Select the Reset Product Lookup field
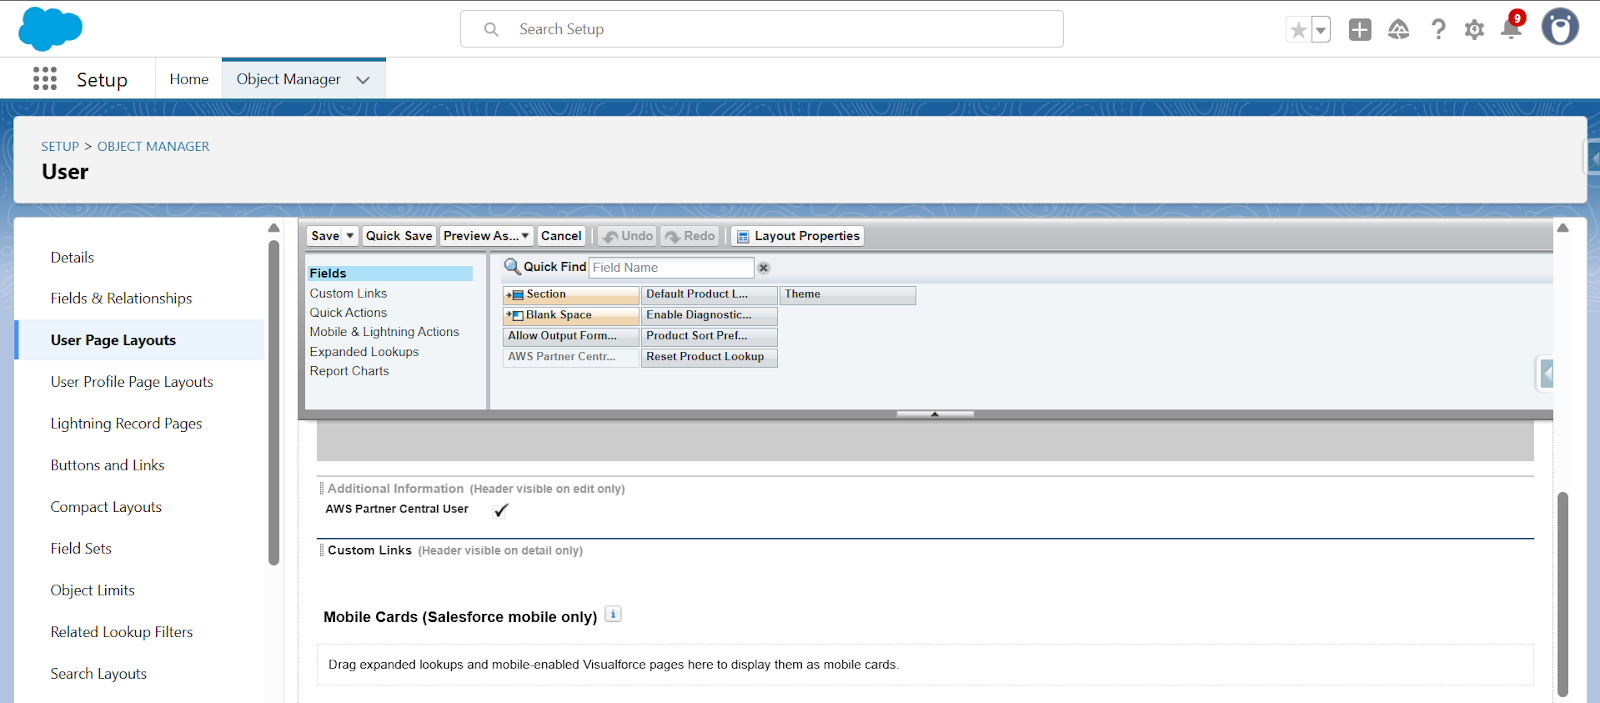The height and width of the screenshot is (703, 1600). click(709, 357)
